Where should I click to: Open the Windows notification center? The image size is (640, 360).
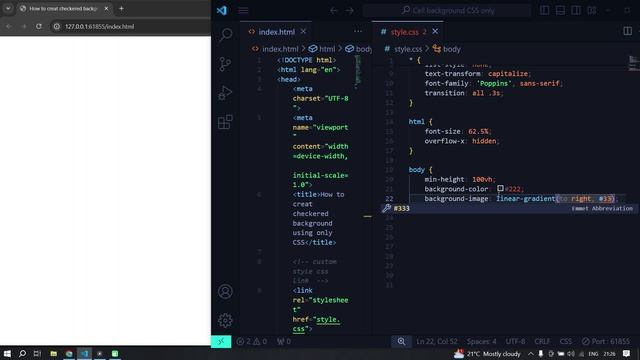[x=627, y=353]
